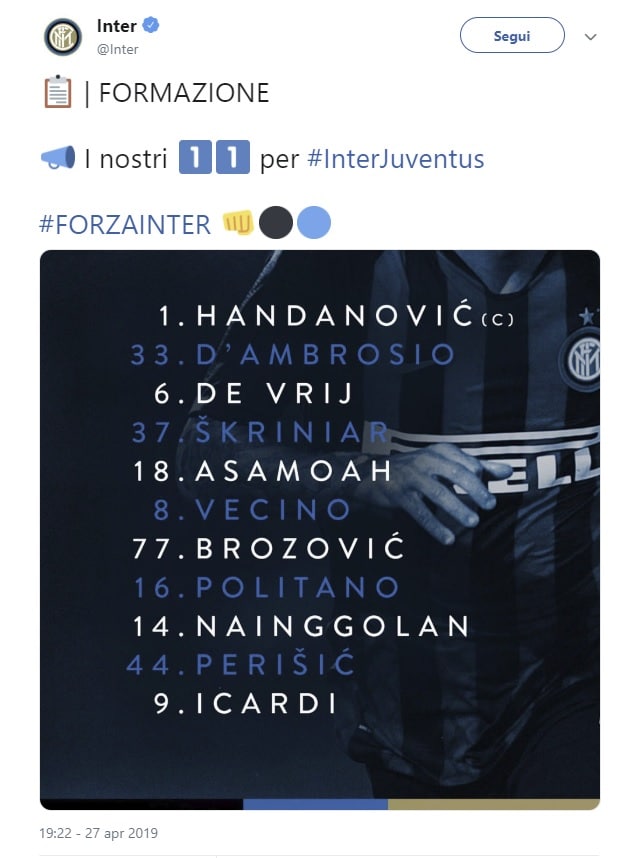638x858 pixels.
Task: Click the Inter display name
Action: click(117, 27)
